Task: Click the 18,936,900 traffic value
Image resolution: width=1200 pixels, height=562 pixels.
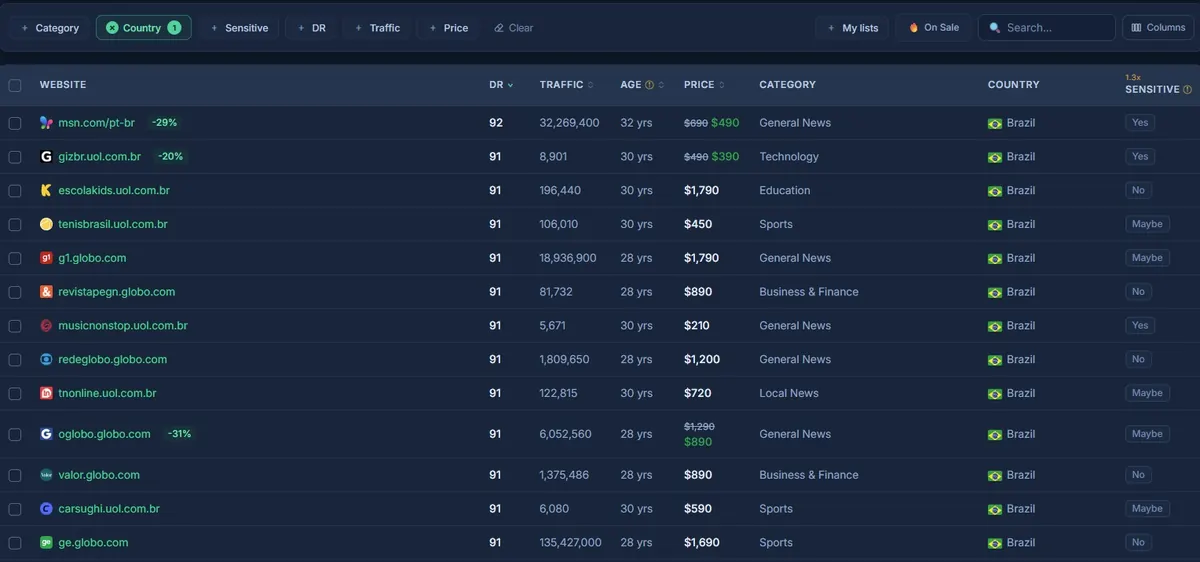Action: [x=568, y=258]
